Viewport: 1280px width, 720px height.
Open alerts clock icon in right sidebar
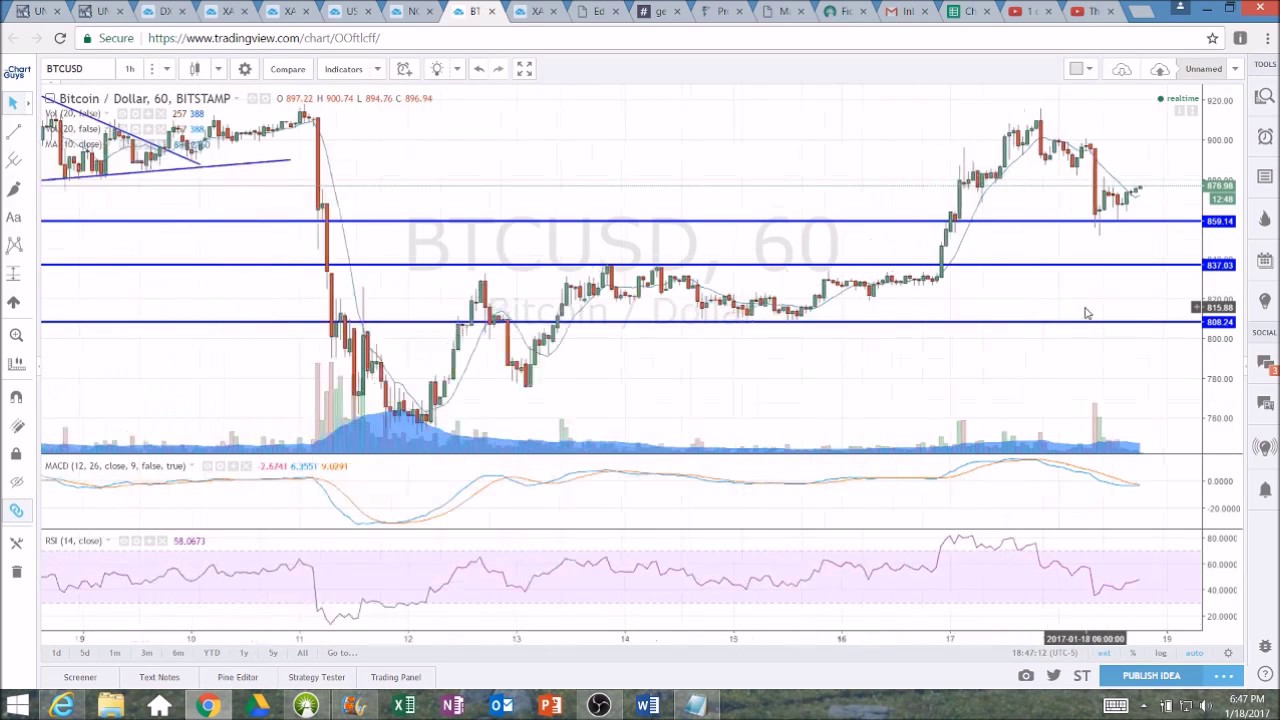(x=1264, y=138)
